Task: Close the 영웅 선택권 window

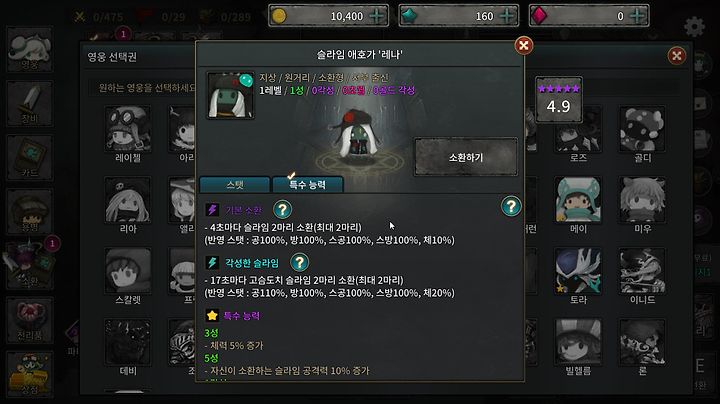Action: [x=676, y=56]
